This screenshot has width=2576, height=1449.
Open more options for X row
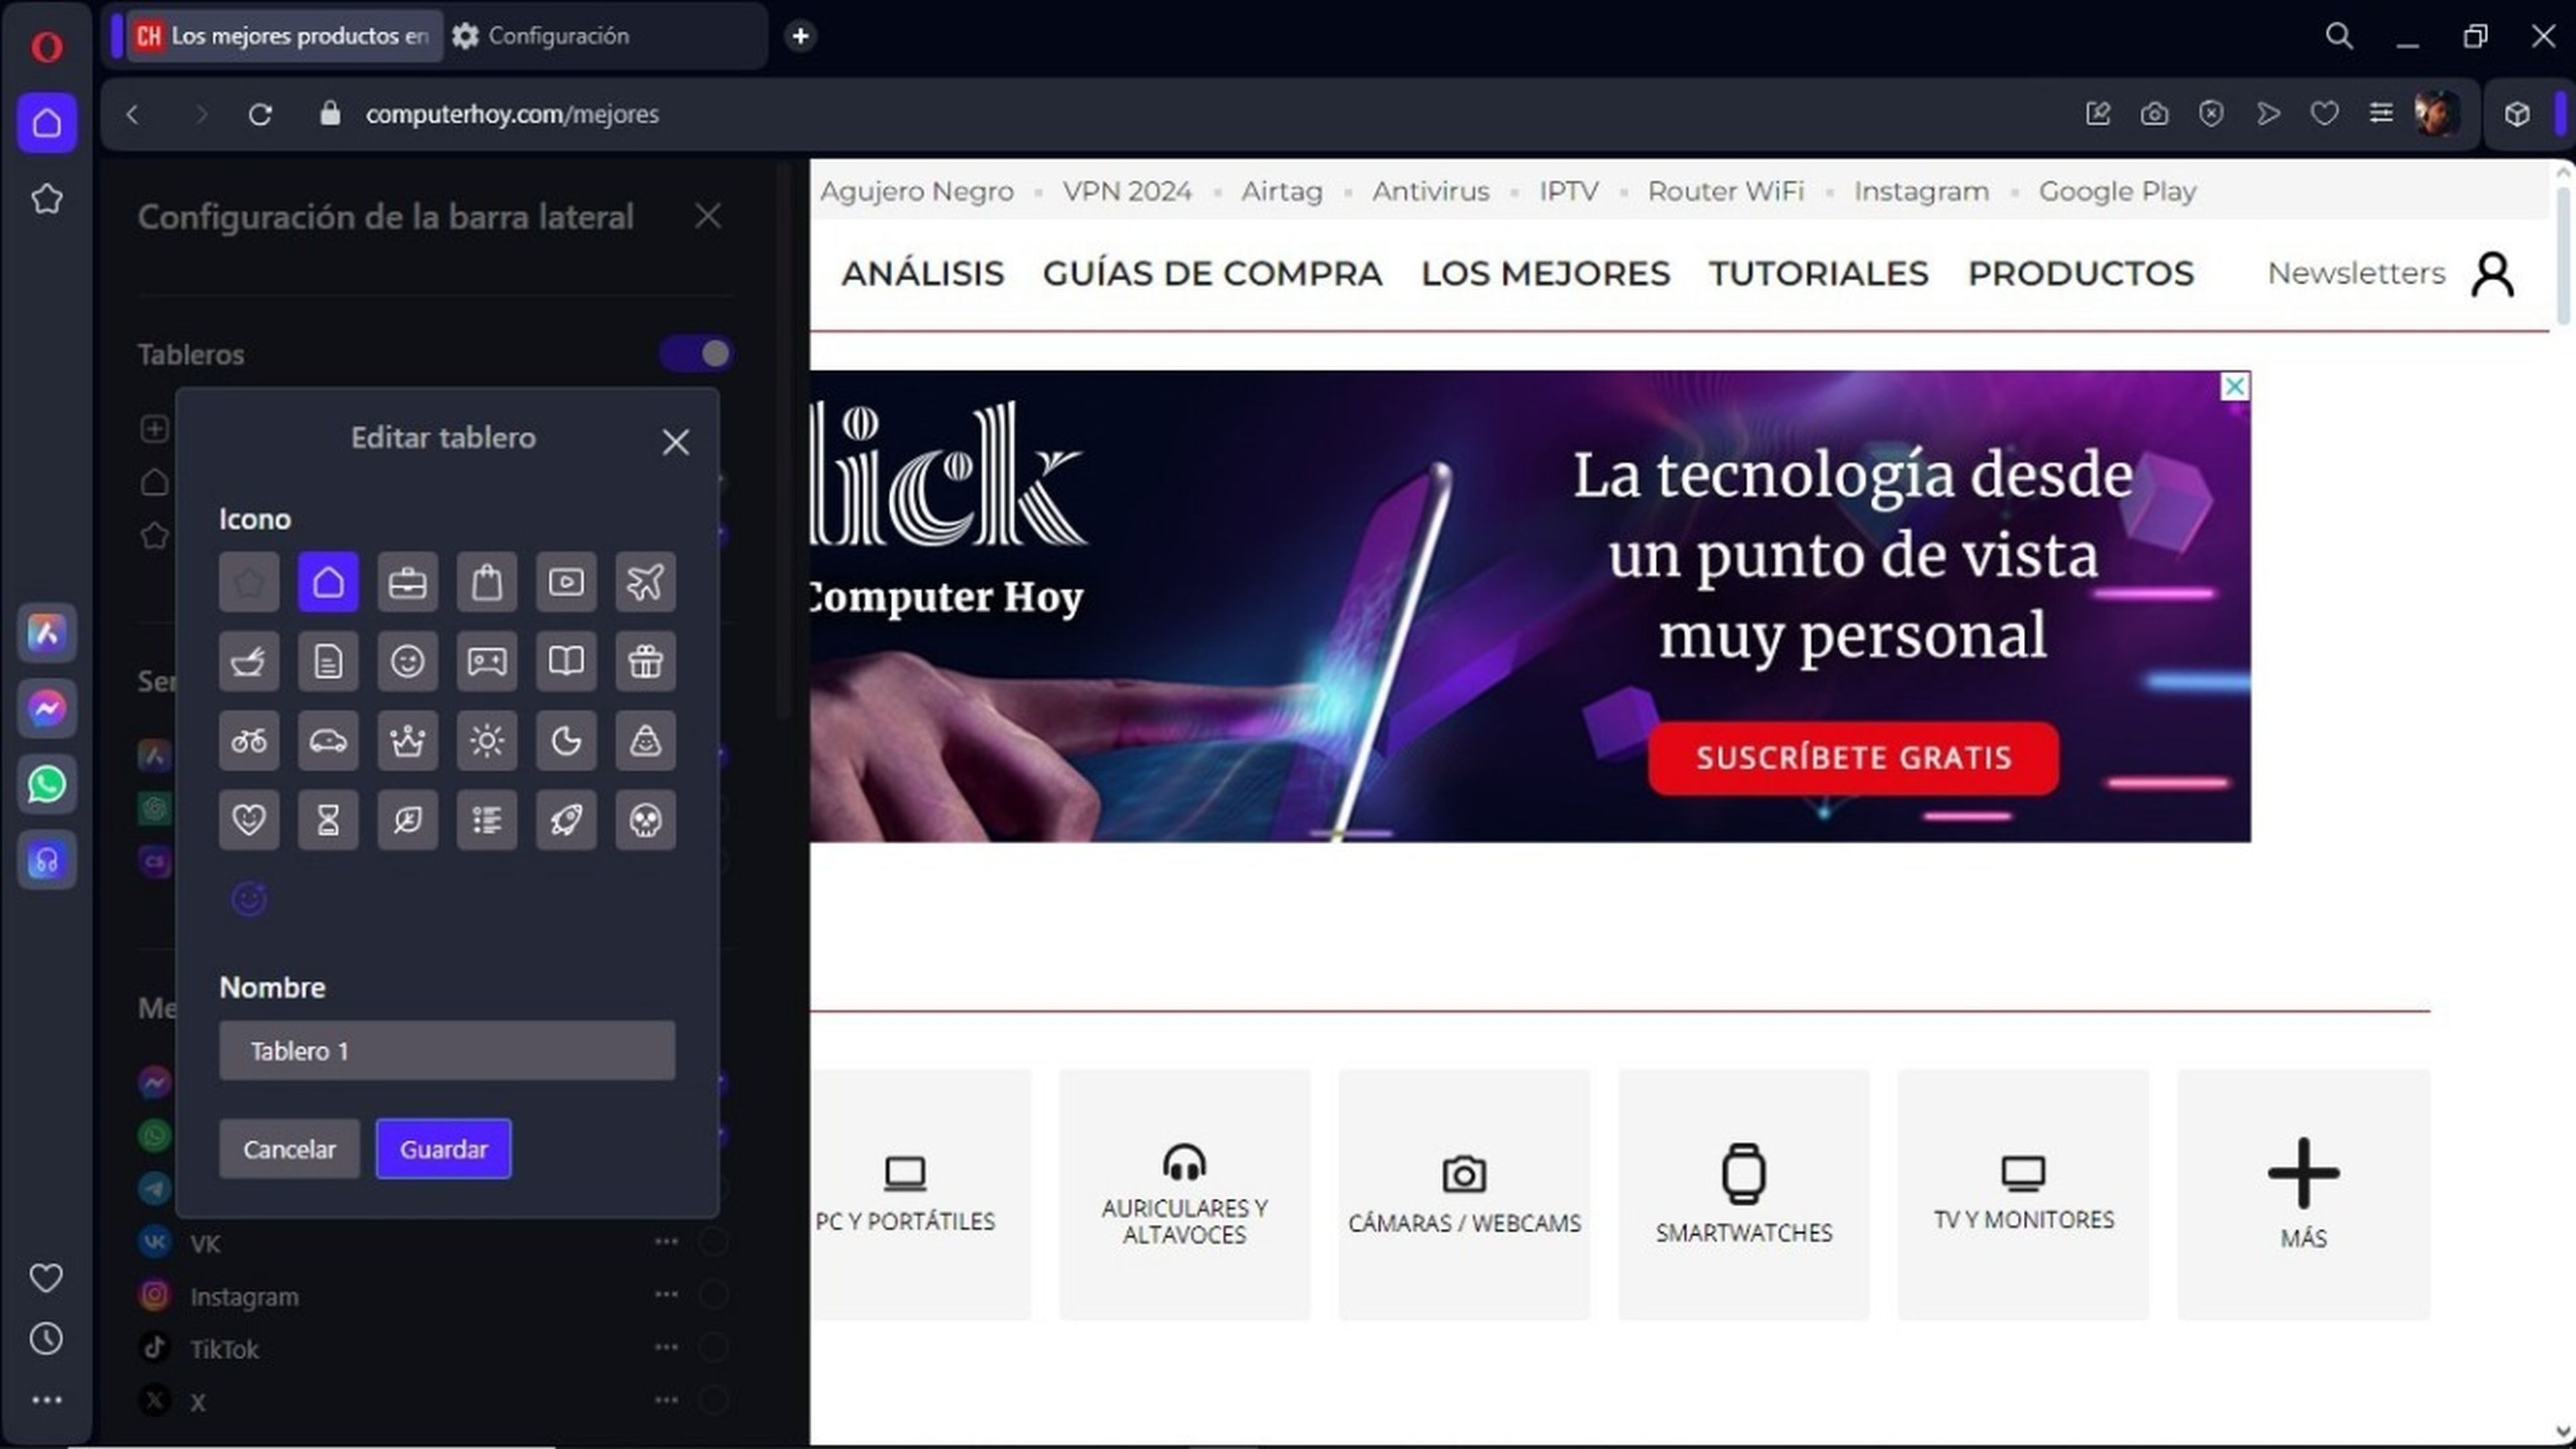tap(666, 1400)
